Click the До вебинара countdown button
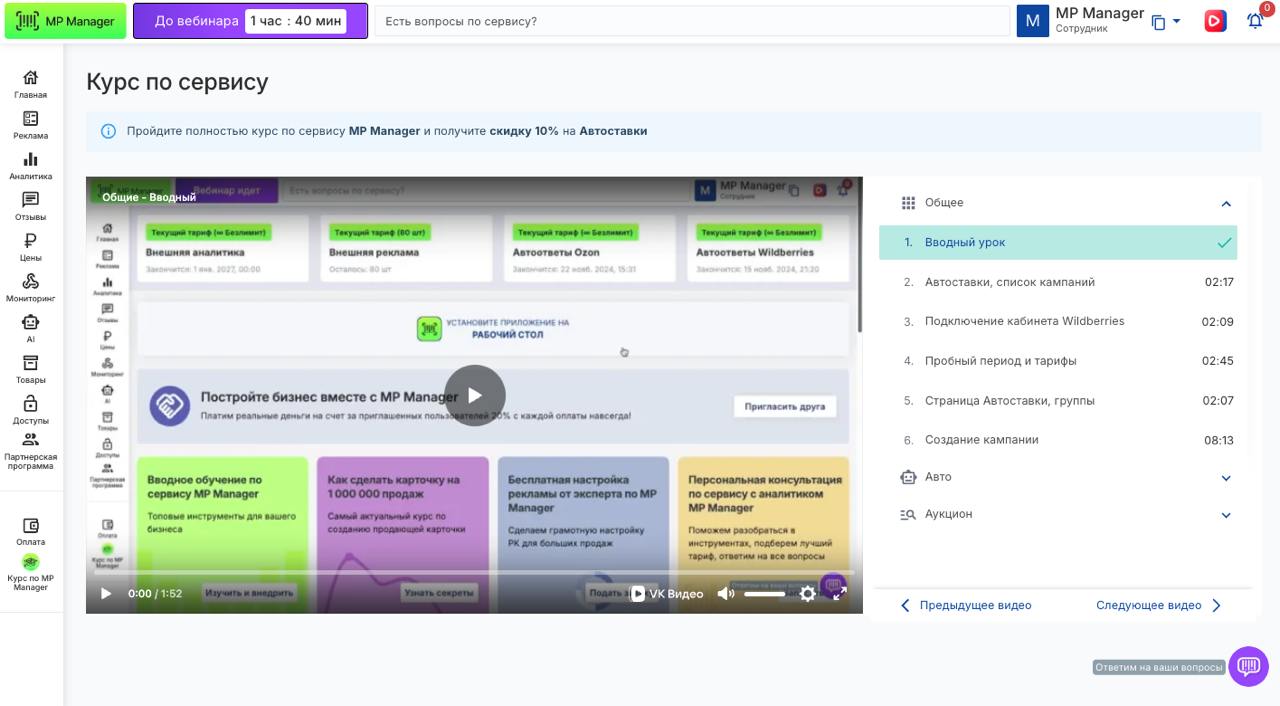1280x706 pixels. (250, 21)
